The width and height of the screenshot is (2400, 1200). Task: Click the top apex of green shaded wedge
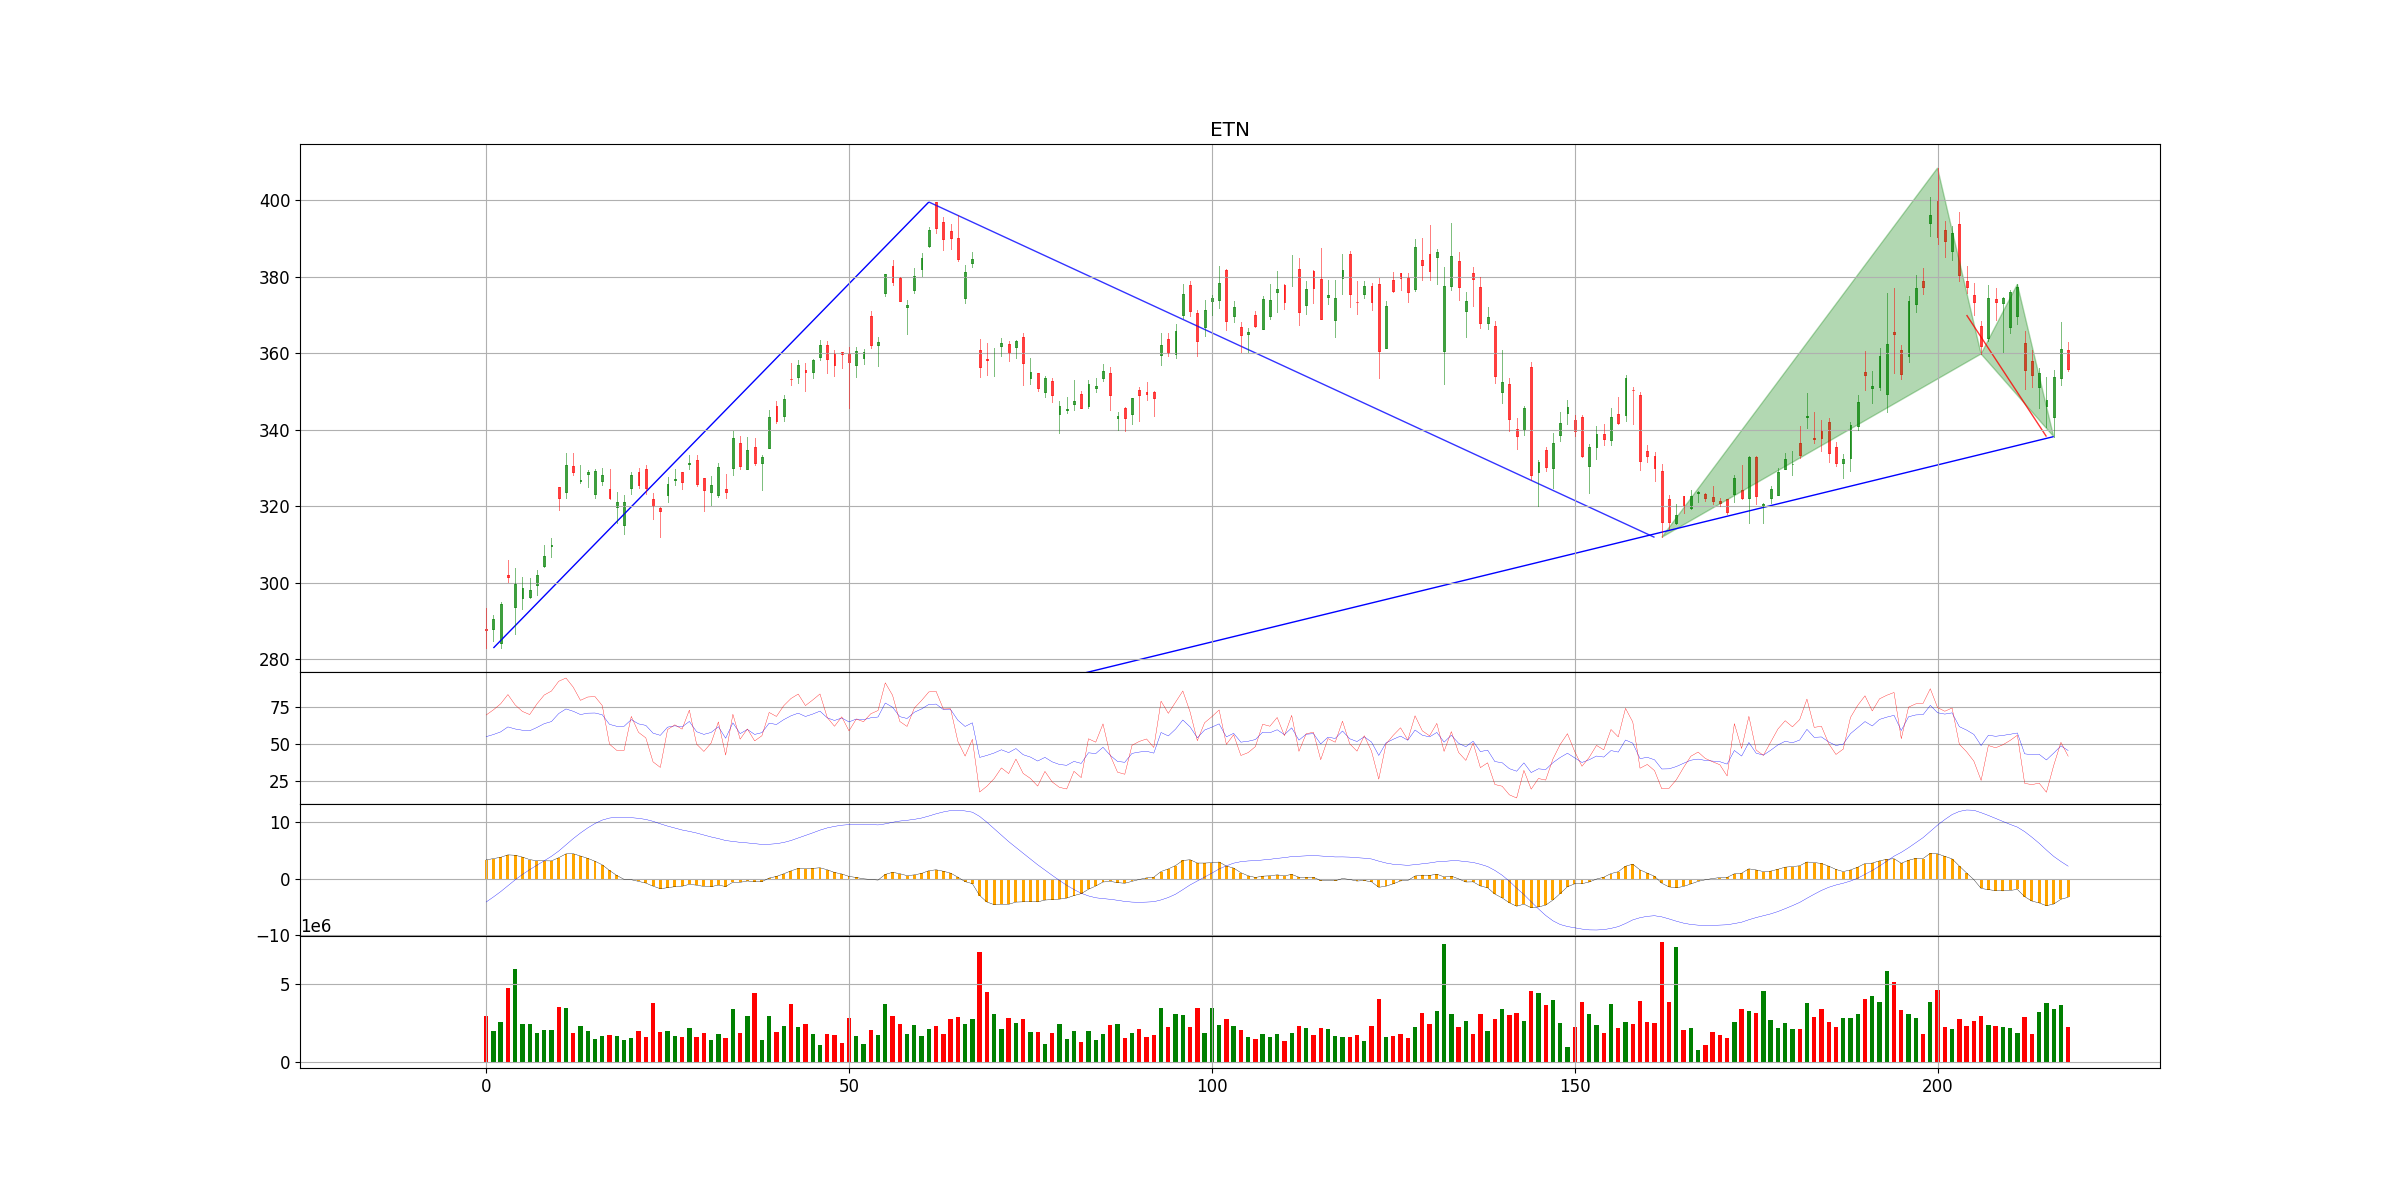pyautogui.click(x=1937, y=169)
